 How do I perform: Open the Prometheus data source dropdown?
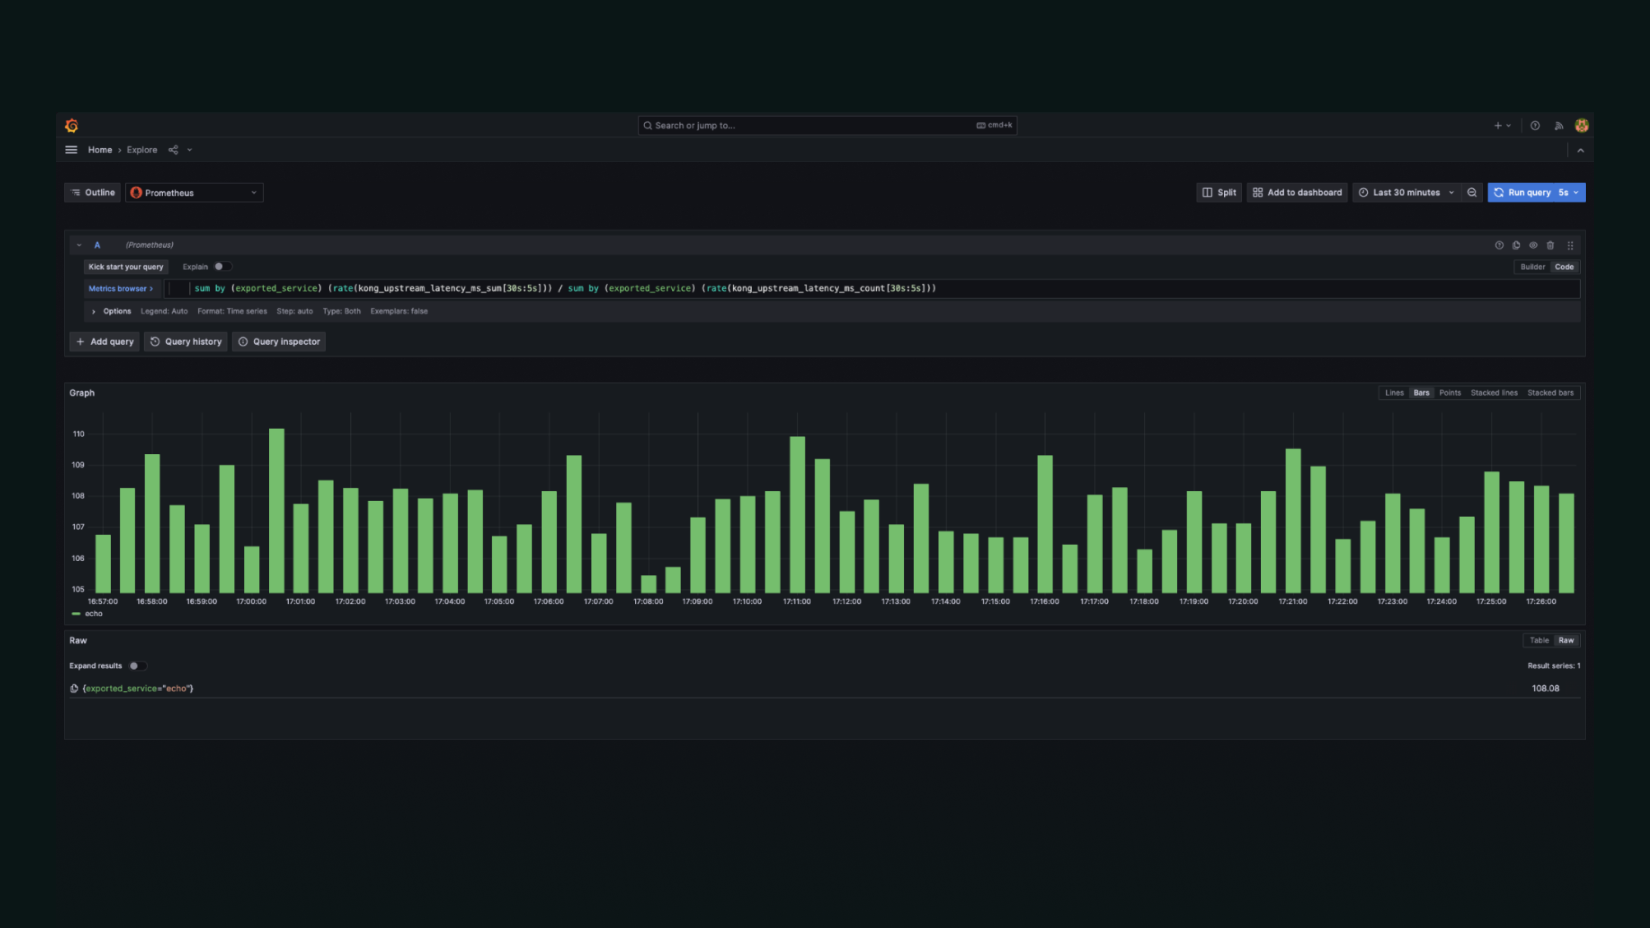194,193
